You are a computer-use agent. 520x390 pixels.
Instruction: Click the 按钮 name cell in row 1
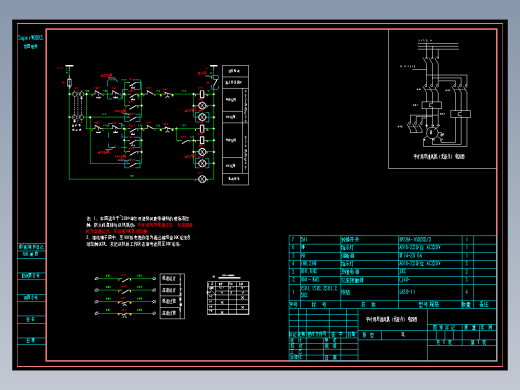point(369,292)
